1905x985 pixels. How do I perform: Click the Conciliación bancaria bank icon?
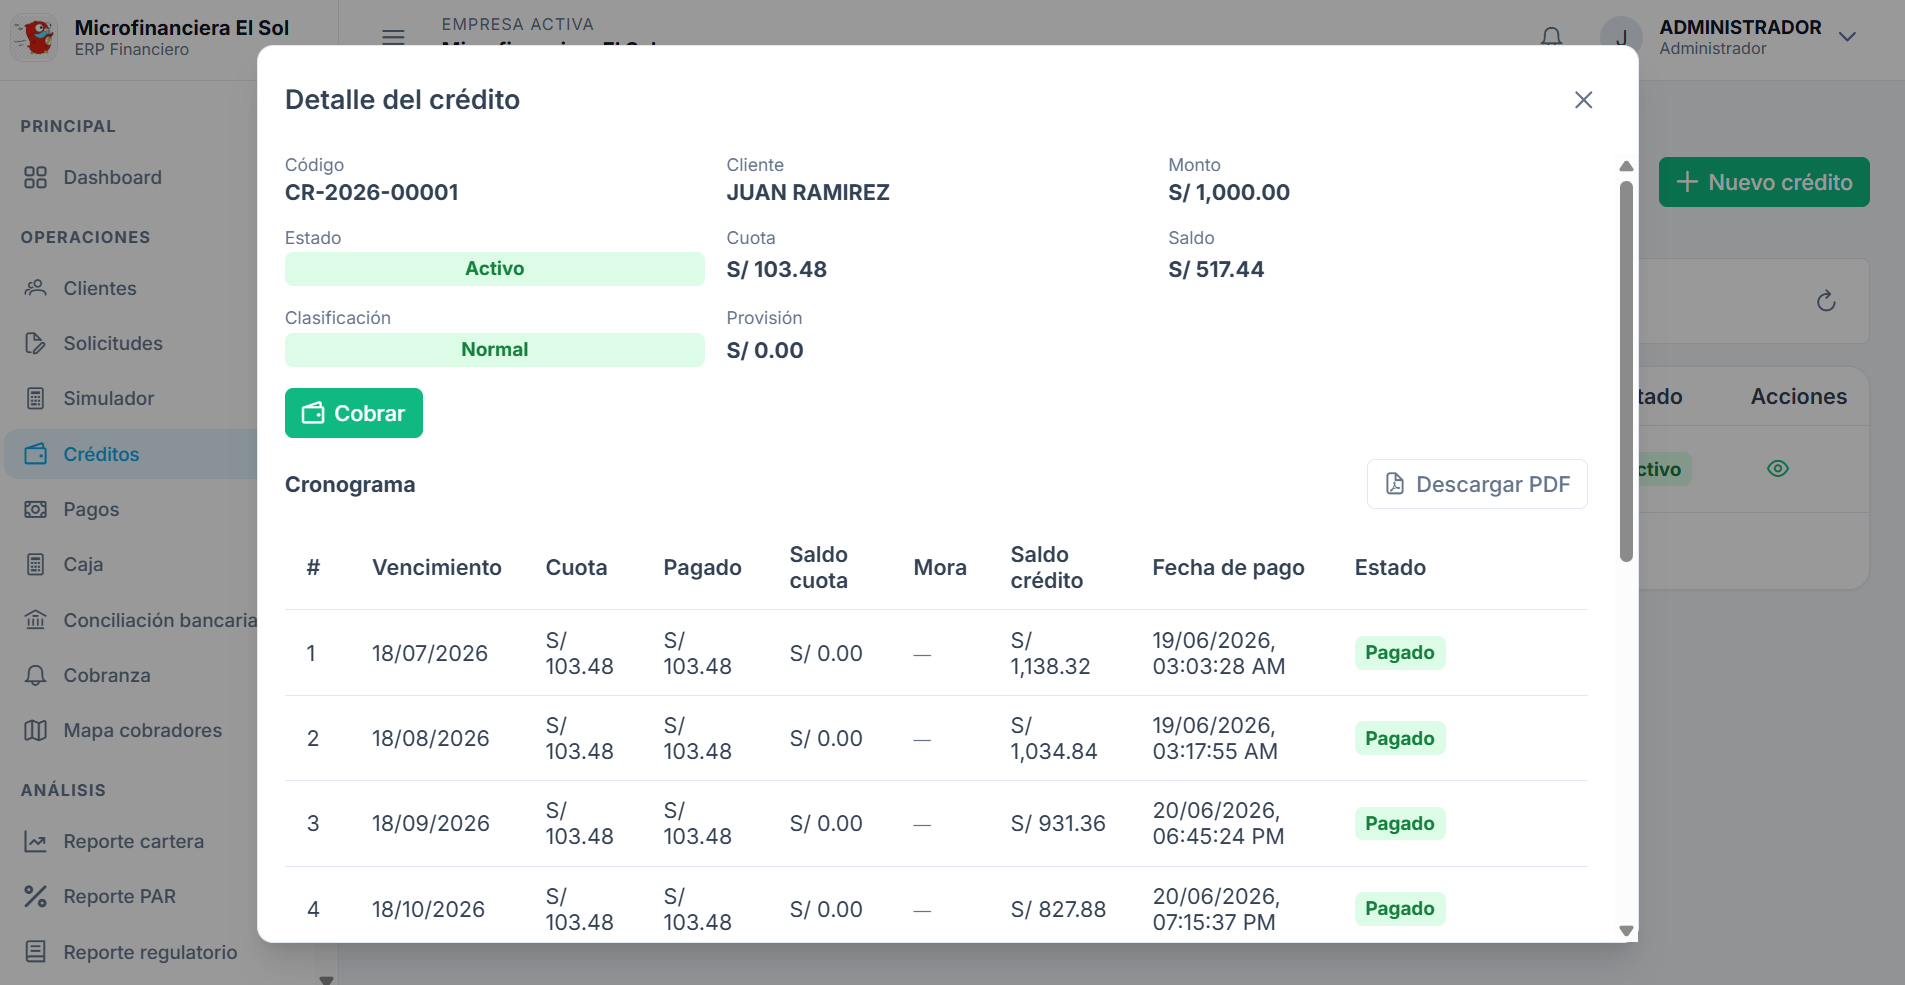click(x=36, y=620)
